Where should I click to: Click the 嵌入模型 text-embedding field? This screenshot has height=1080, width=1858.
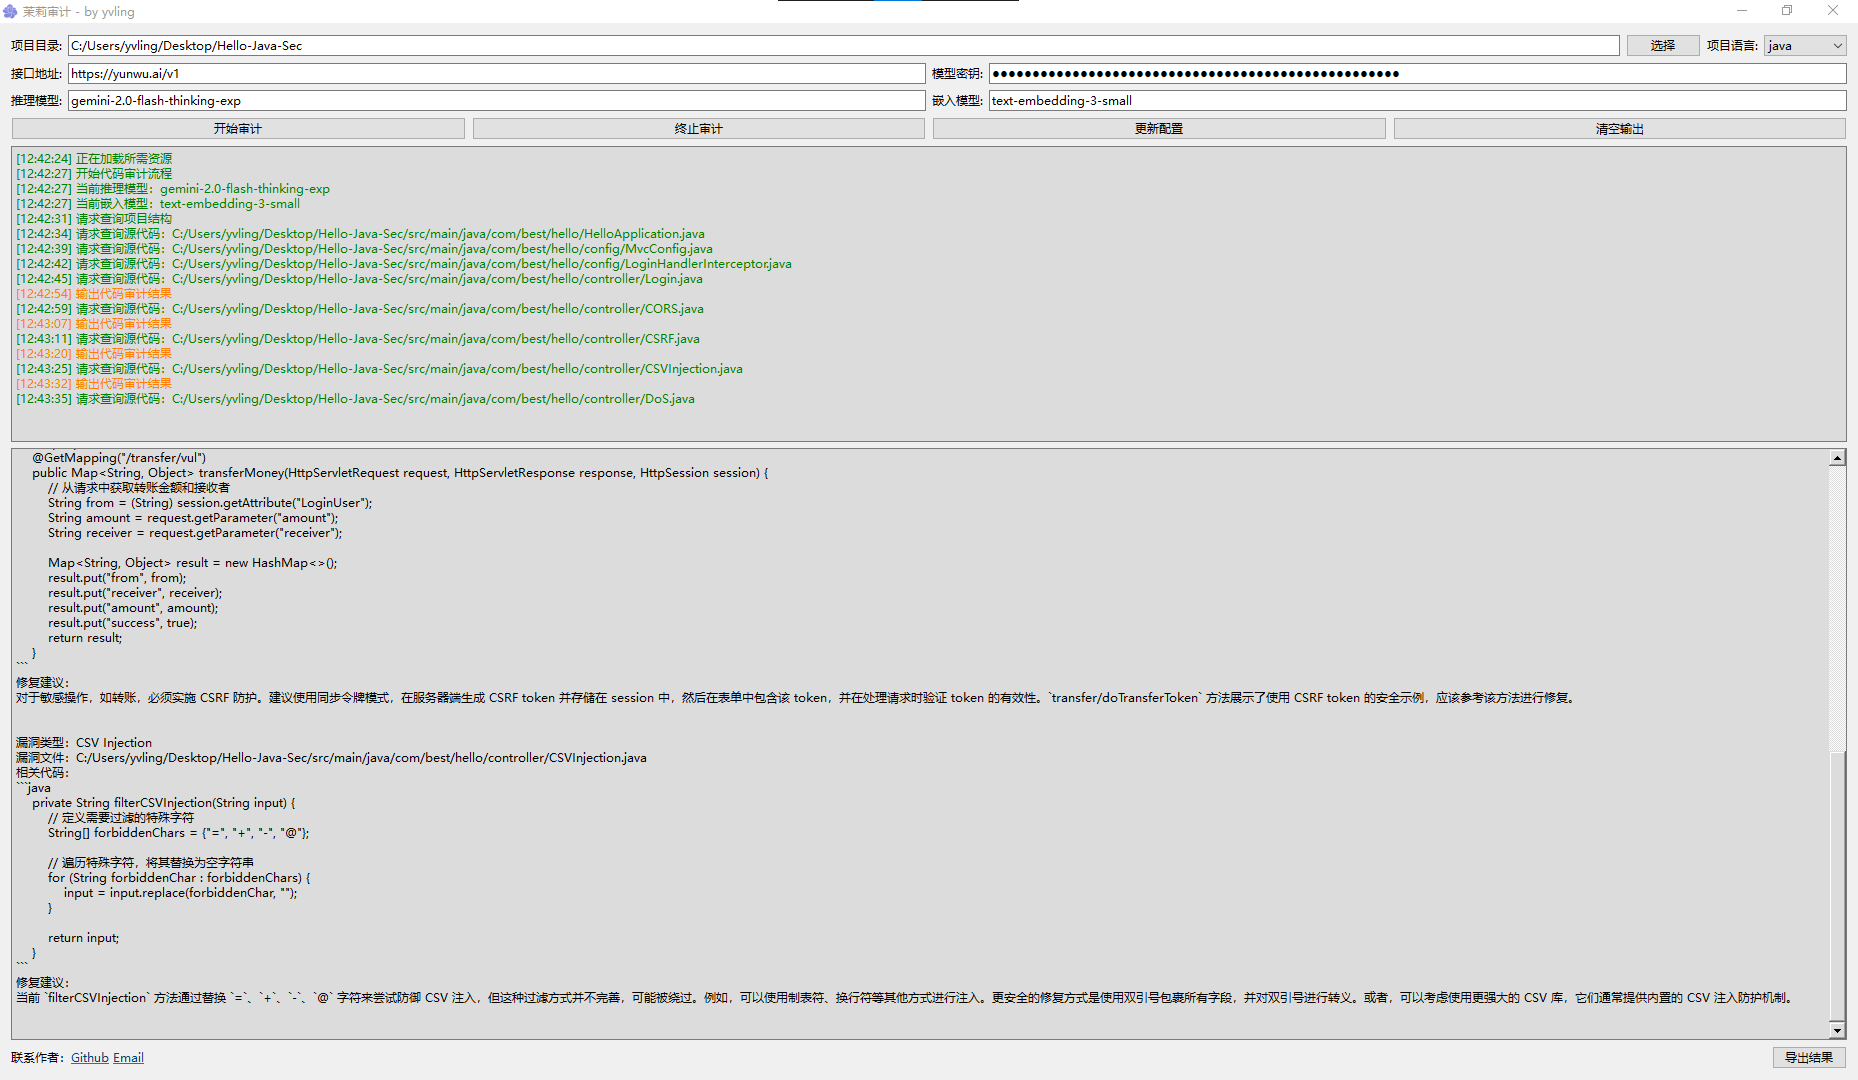coord(1417,101)
